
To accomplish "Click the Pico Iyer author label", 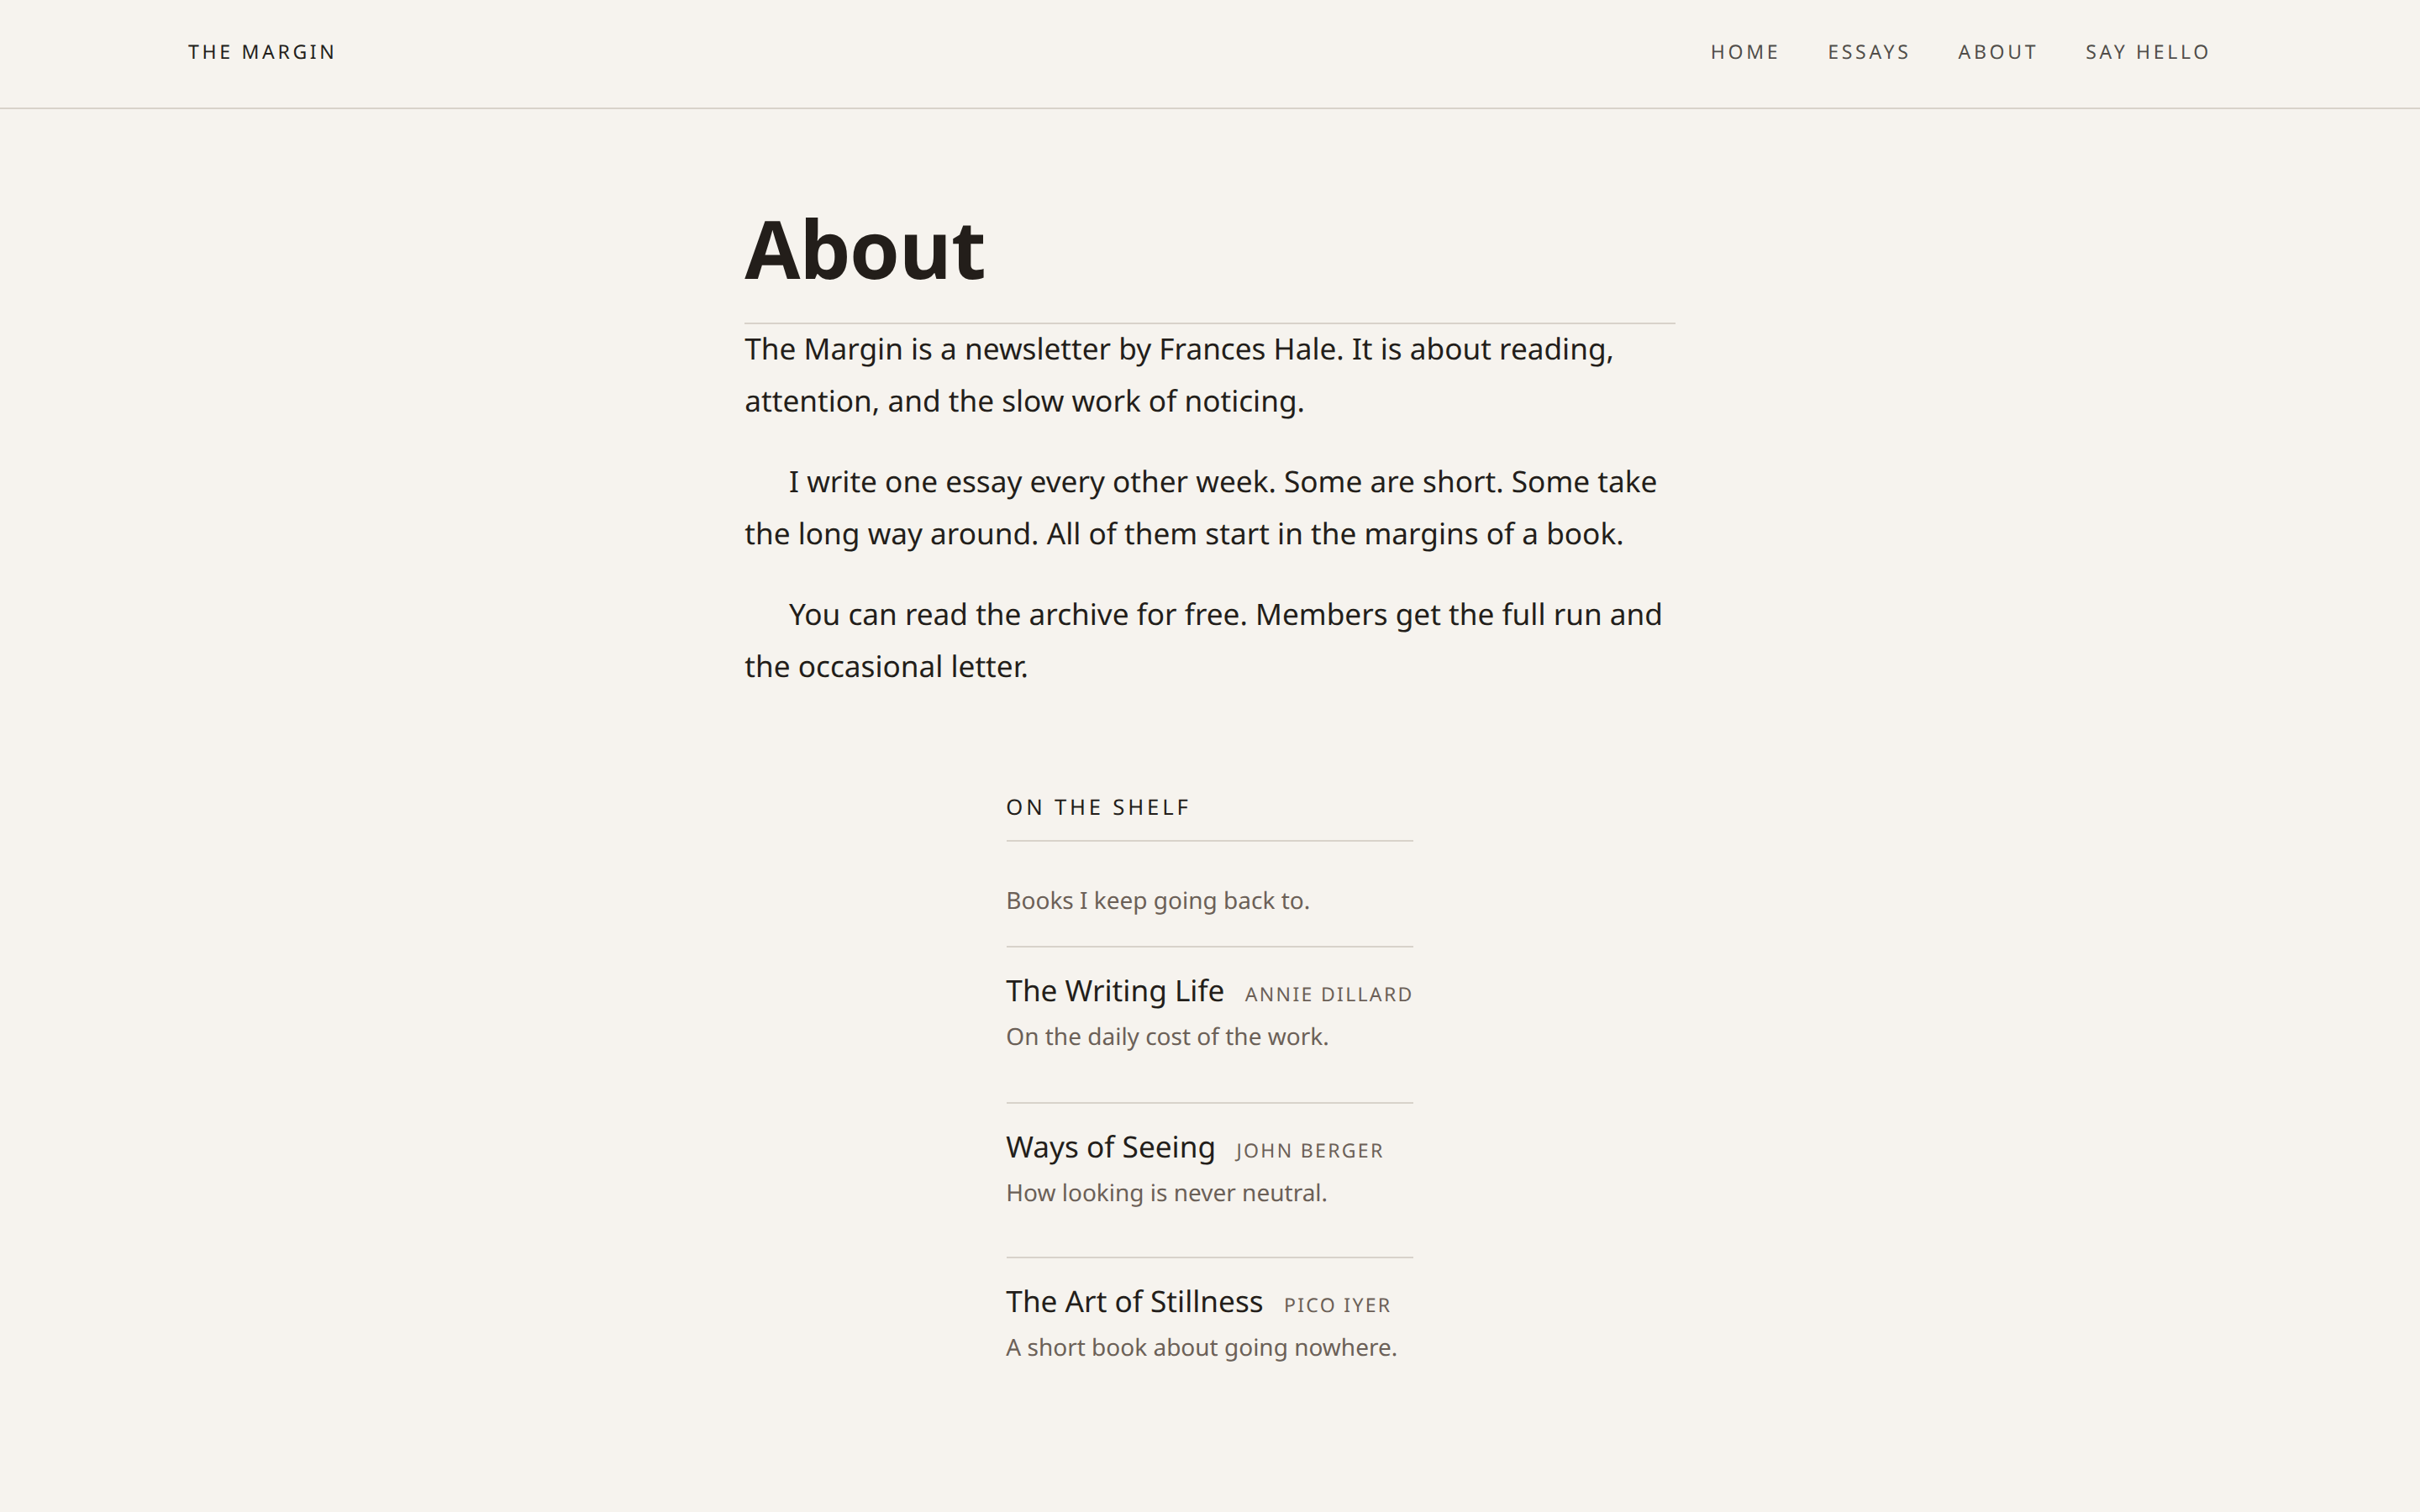I will click(x=1337, y=1306).
